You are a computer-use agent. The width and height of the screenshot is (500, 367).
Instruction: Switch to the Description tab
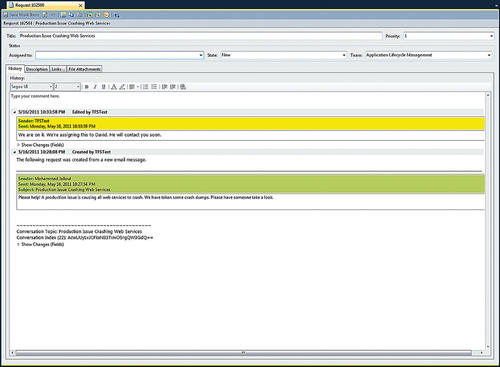[x=37, y=69]
